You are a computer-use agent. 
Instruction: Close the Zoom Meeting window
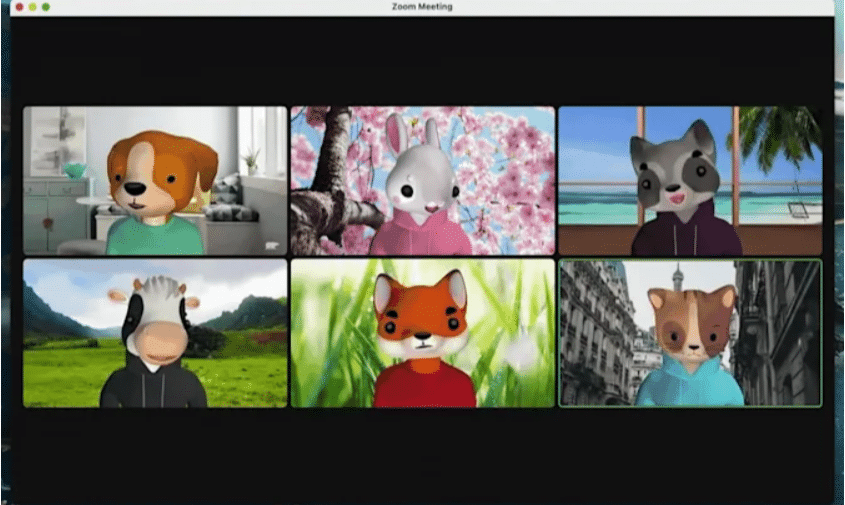pyautogui.click(x=18, y=7)
